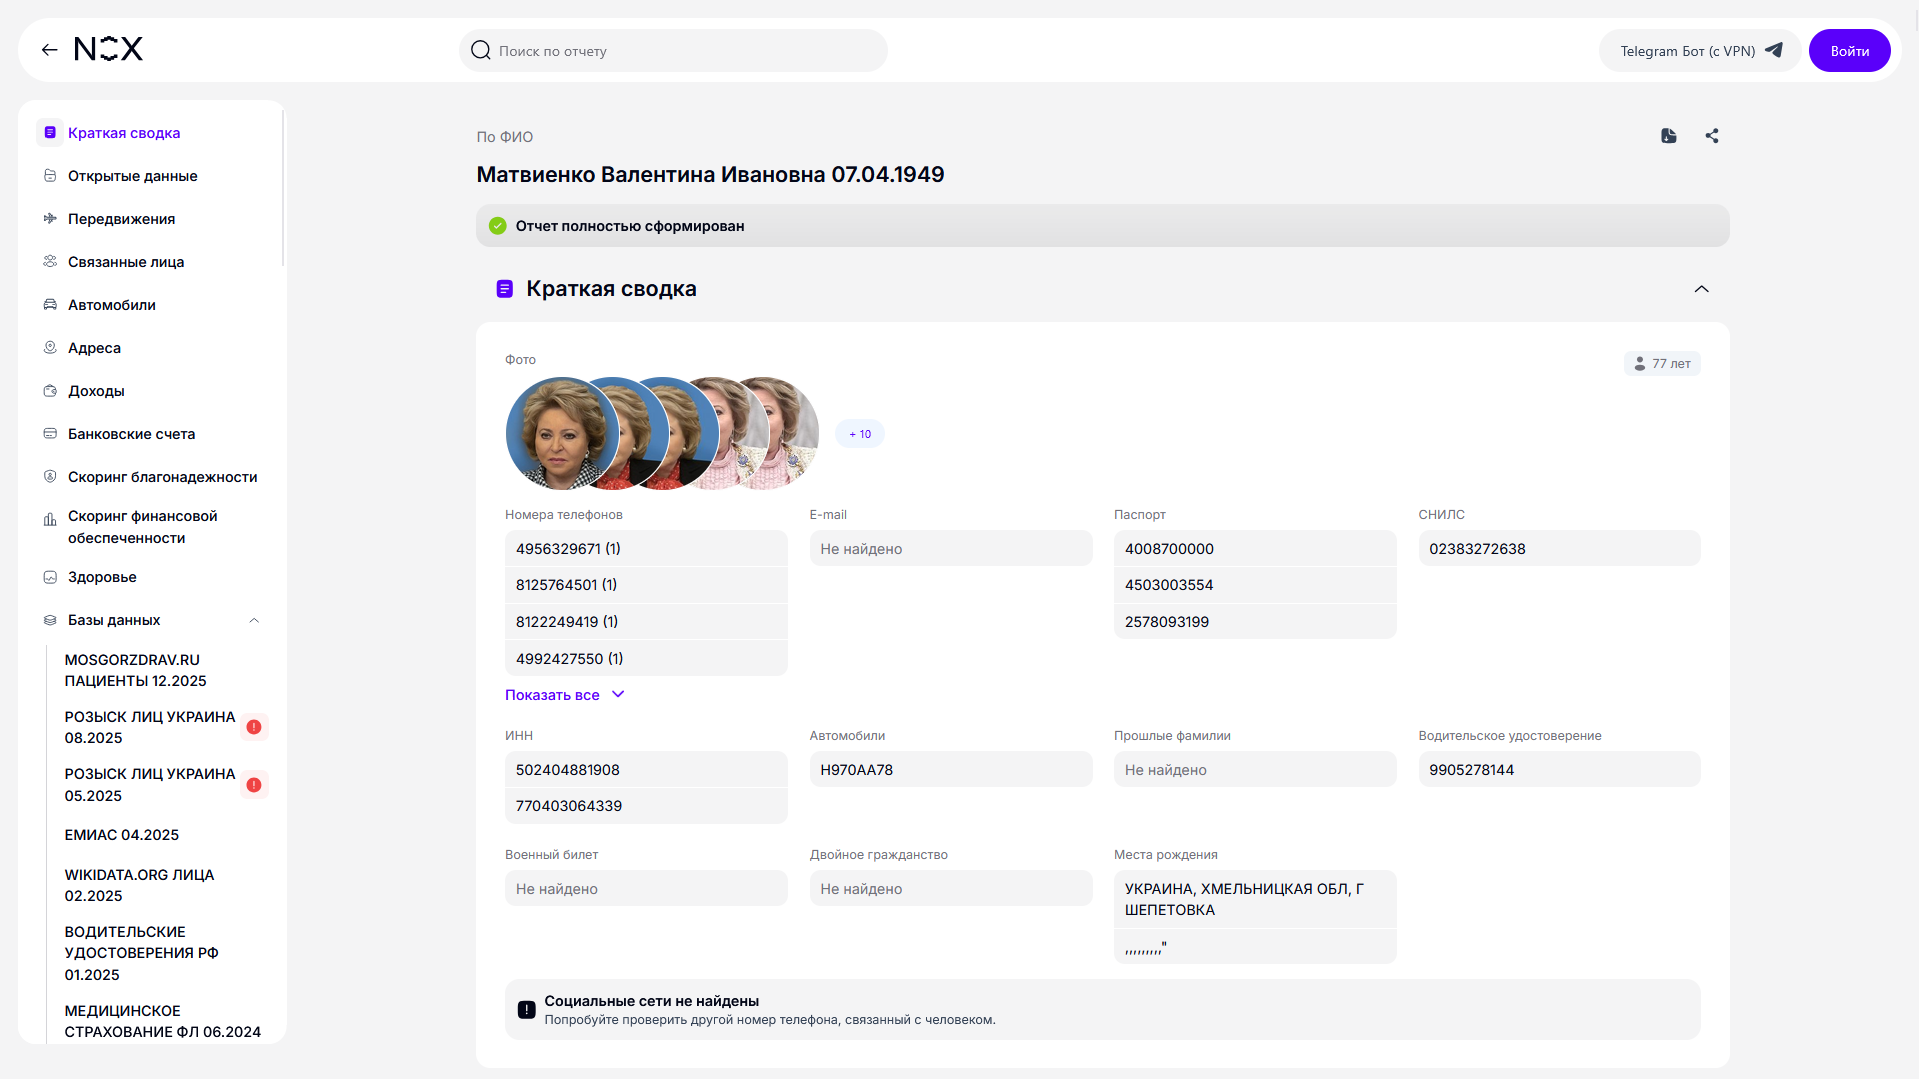This screenshot has height=1079, width=1919.
Task: Open WIKIDATA.ORG ЛИЦА 02.2025 database entry
Action: (140, 885)
